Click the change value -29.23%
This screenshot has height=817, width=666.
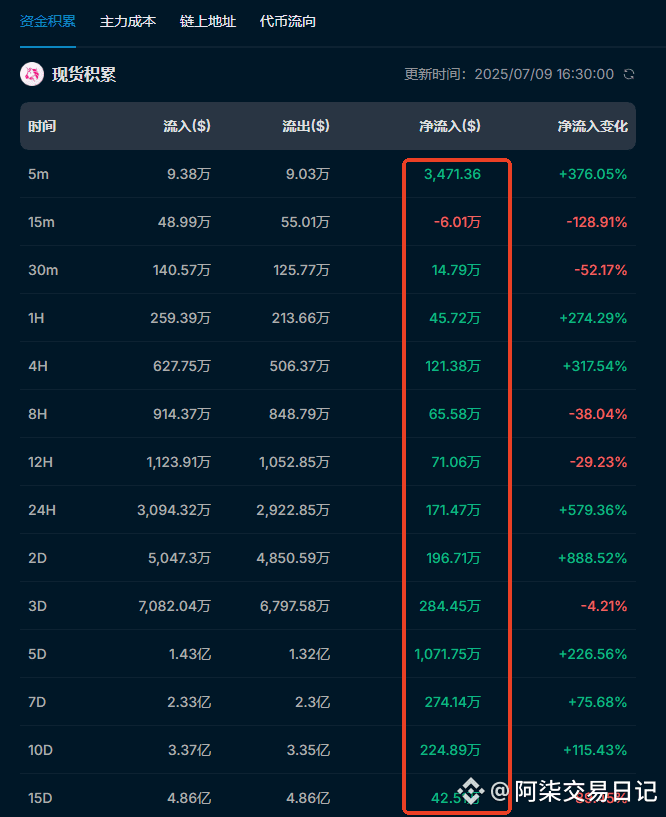pos(598,462)
